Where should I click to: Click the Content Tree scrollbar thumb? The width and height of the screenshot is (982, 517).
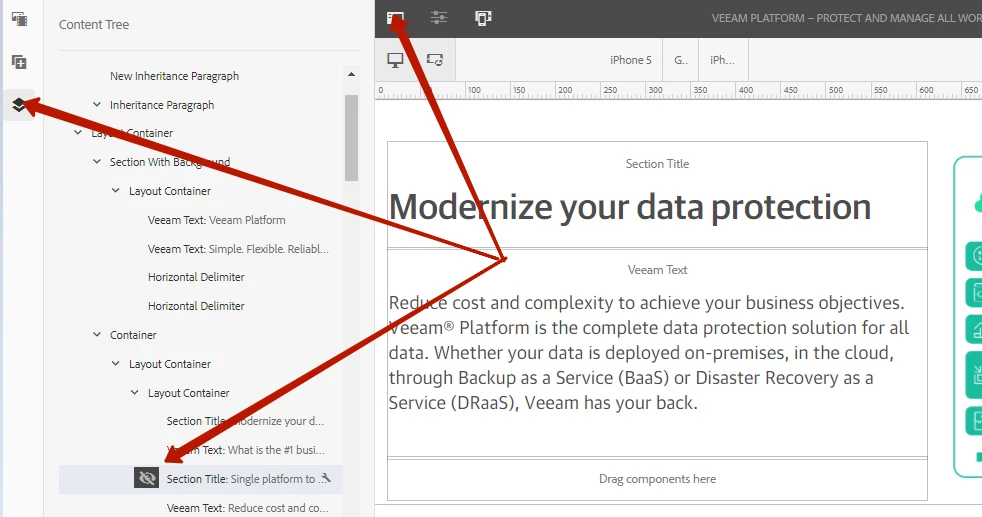tap(351, 138)
